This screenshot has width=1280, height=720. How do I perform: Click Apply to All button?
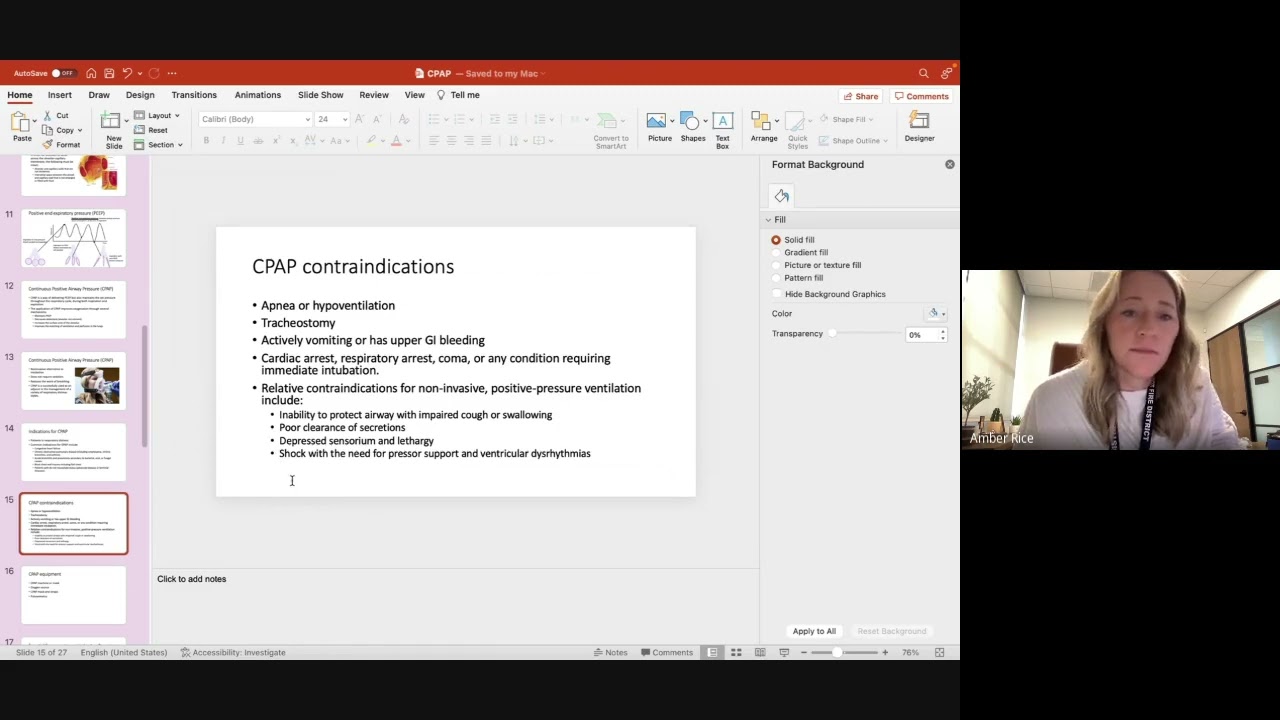click(x=814, y=631)
